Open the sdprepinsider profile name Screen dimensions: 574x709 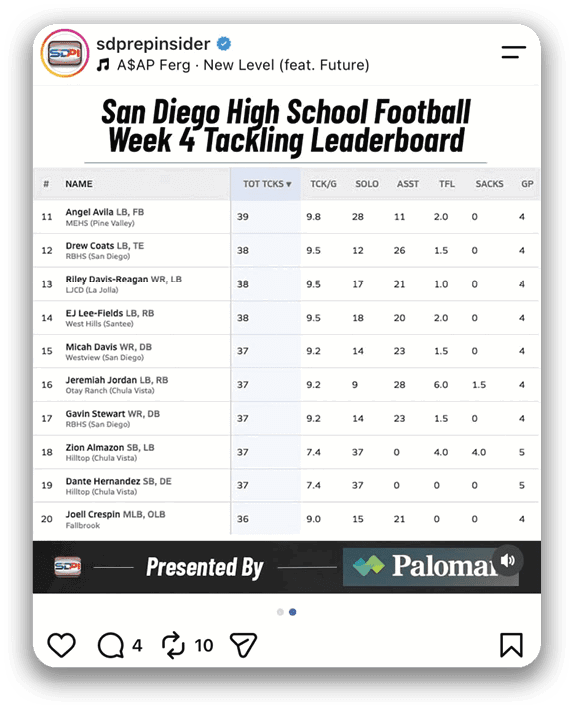pos(153,44)
